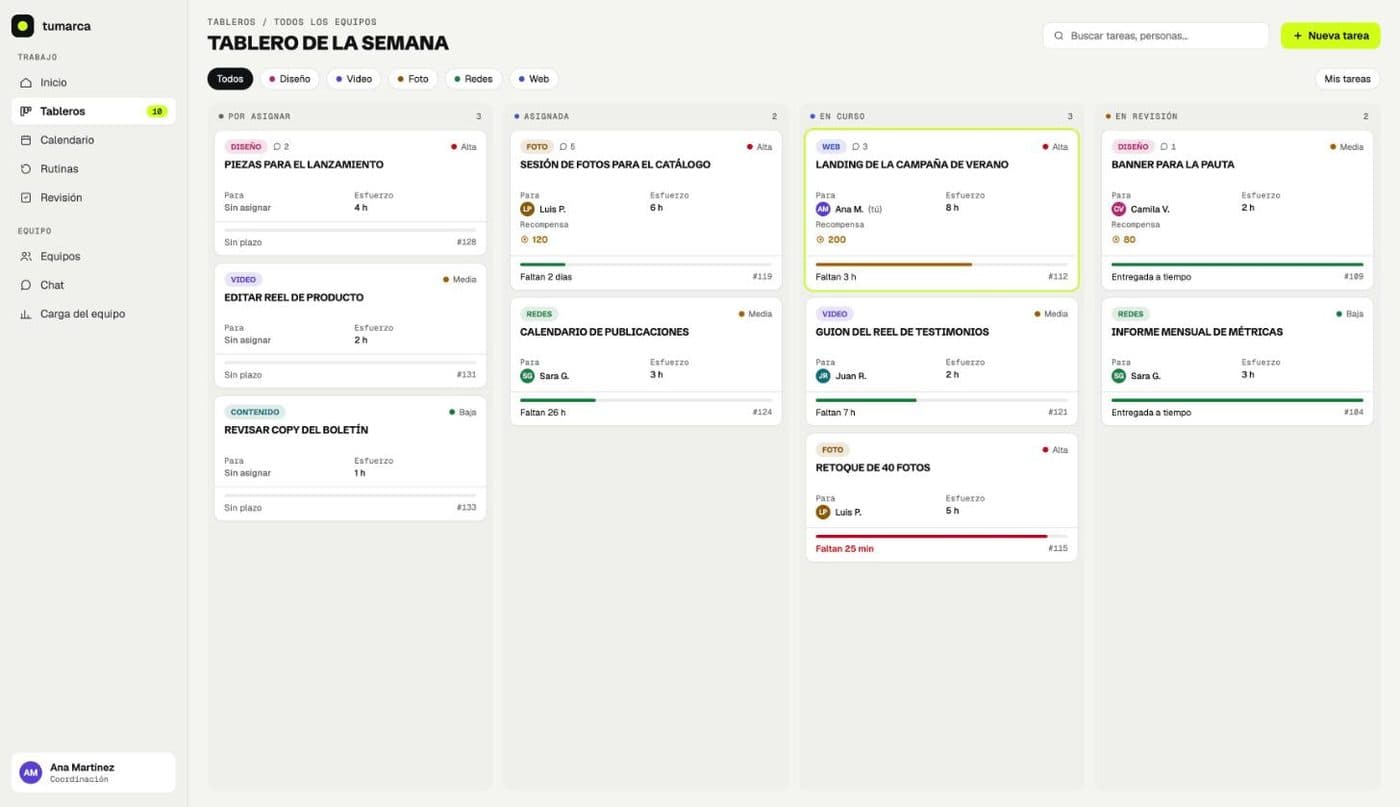Click the En revisión column header
The image size is (1400, 807).
coord(1237,117)
